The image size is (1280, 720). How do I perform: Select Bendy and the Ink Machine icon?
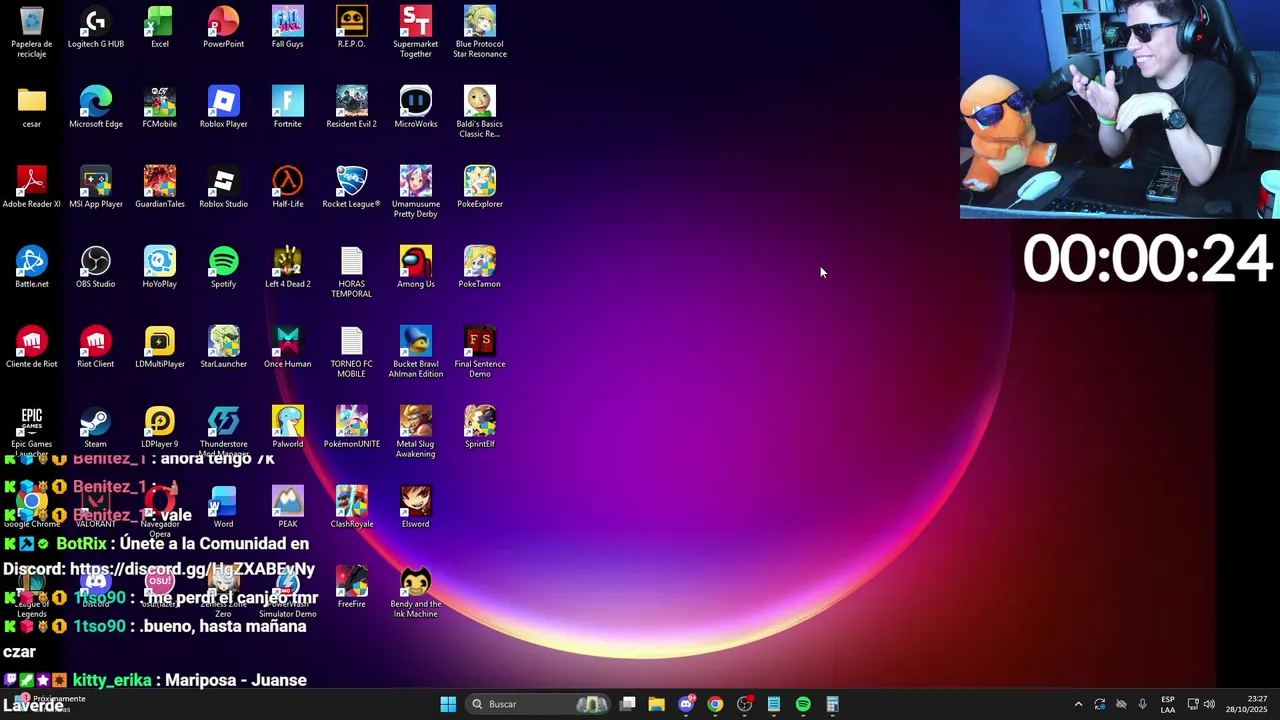[x=416, y=592]
